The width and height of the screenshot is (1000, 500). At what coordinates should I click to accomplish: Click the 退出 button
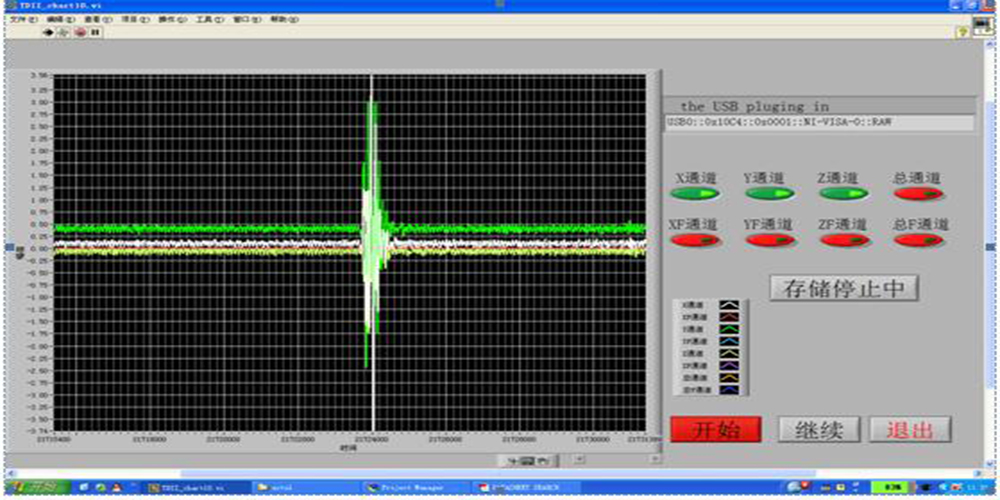click(910, 430)
